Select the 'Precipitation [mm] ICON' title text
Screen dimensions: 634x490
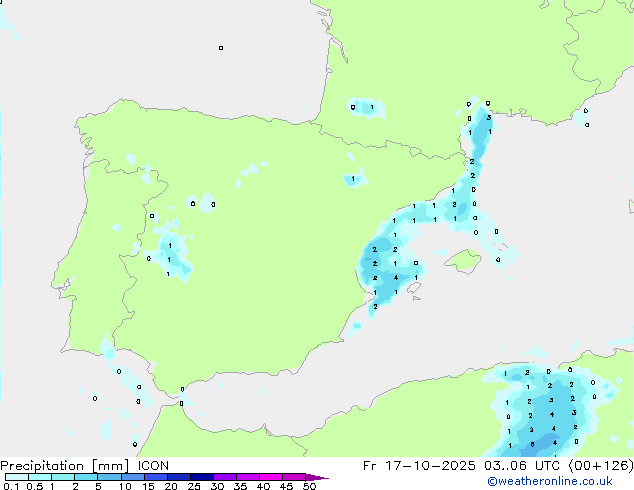[85, 466]
